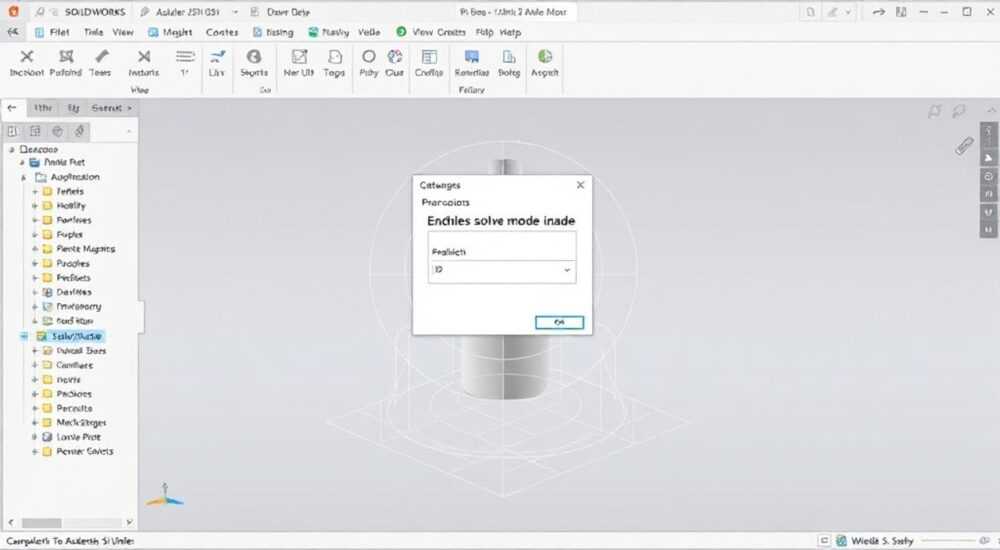Open the Skprts round icon tool

tap(254, 57)
